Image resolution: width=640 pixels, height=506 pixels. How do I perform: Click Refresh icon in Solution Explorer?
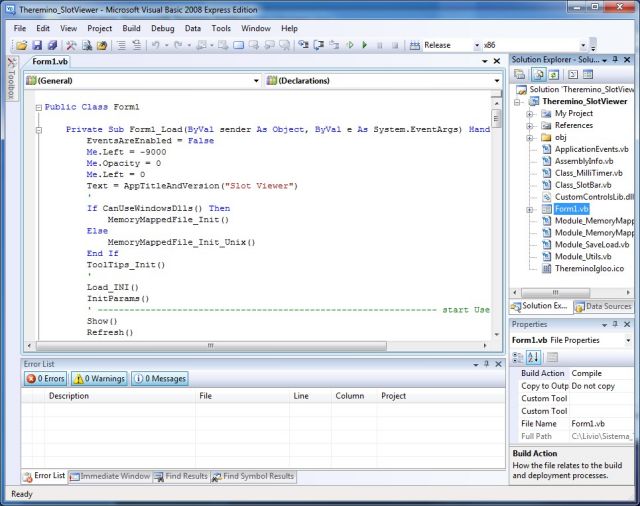(x=554, y=74)
